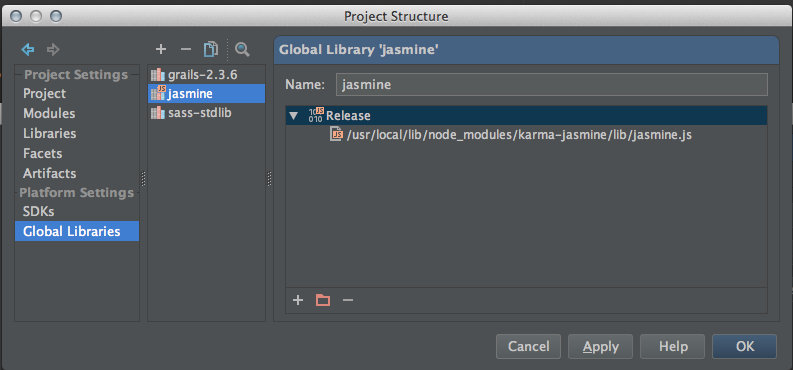Screen dimensions: 793x370
Task: Click the Release binary JS icon
Action: click(316, 115)
